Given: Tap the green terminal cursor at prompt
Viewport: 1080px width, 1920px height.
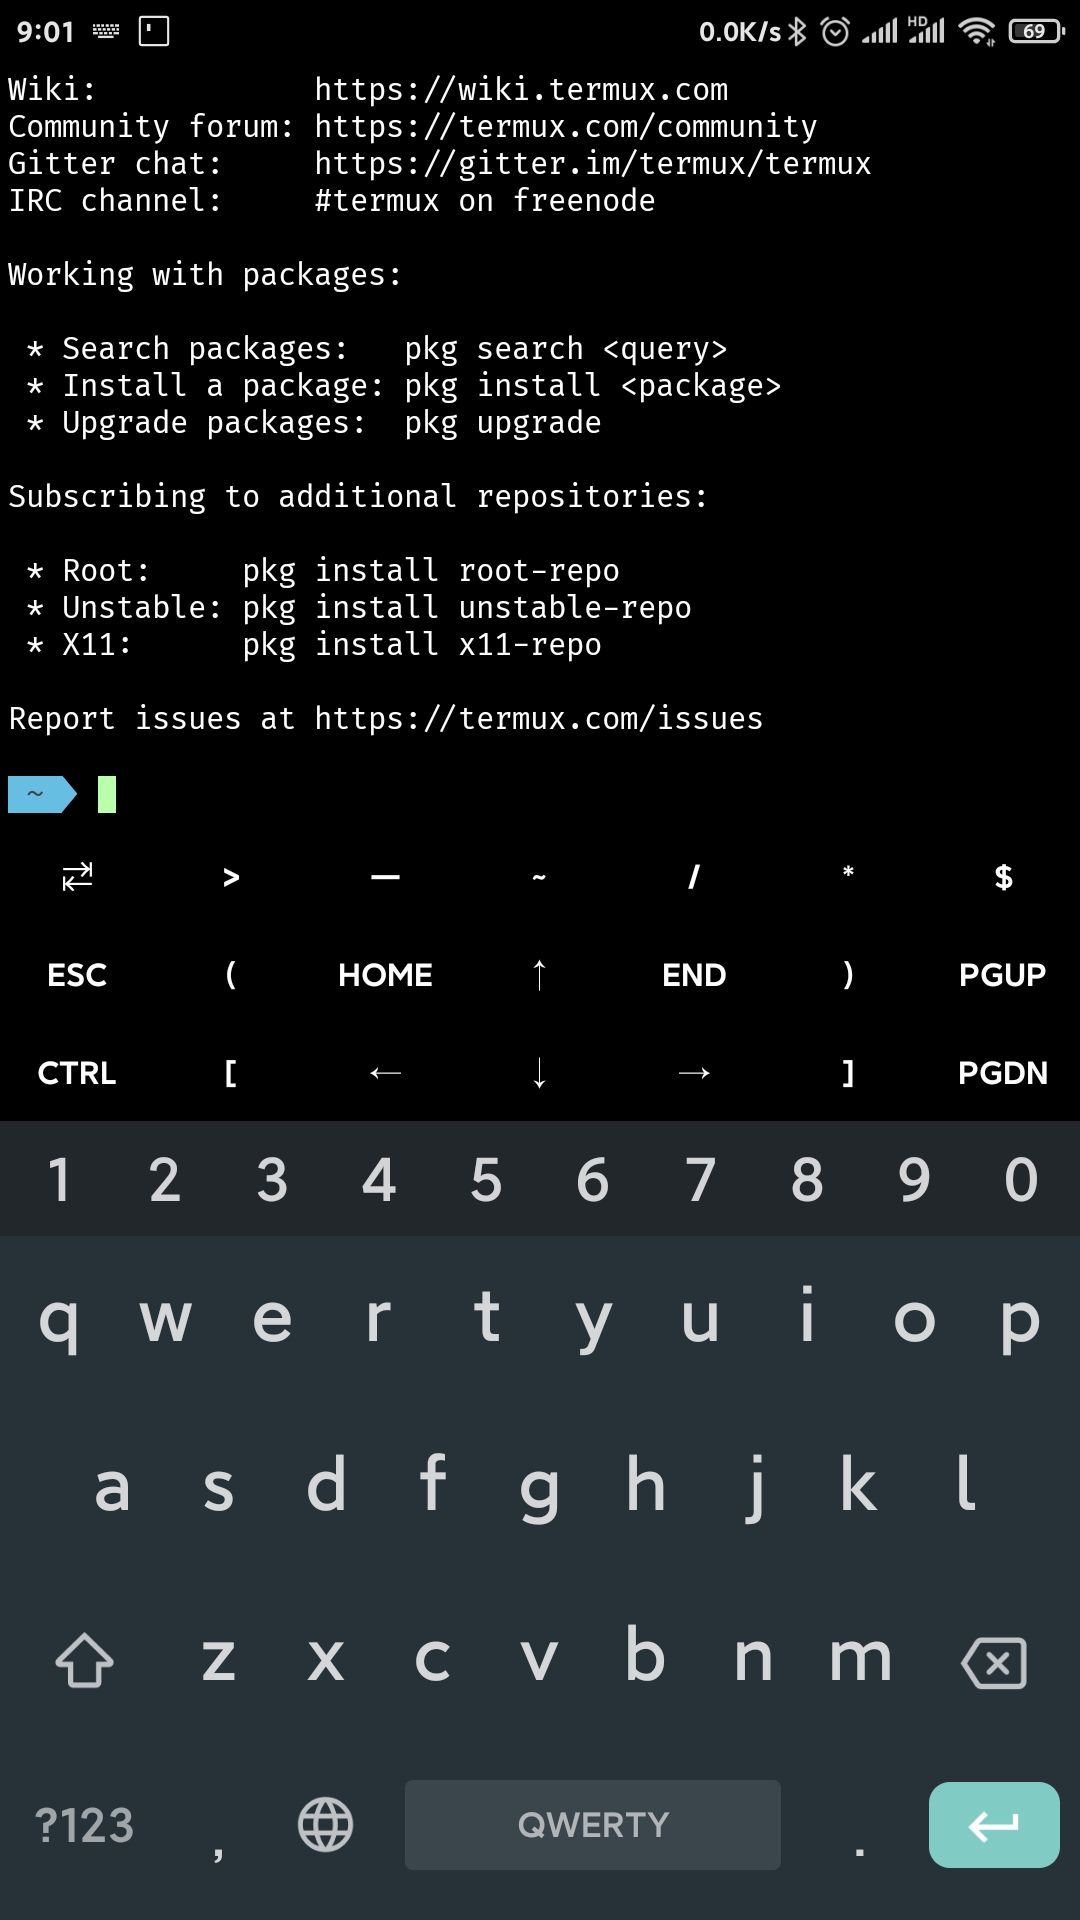Looking at the screenshot, I should pos(107,795).
